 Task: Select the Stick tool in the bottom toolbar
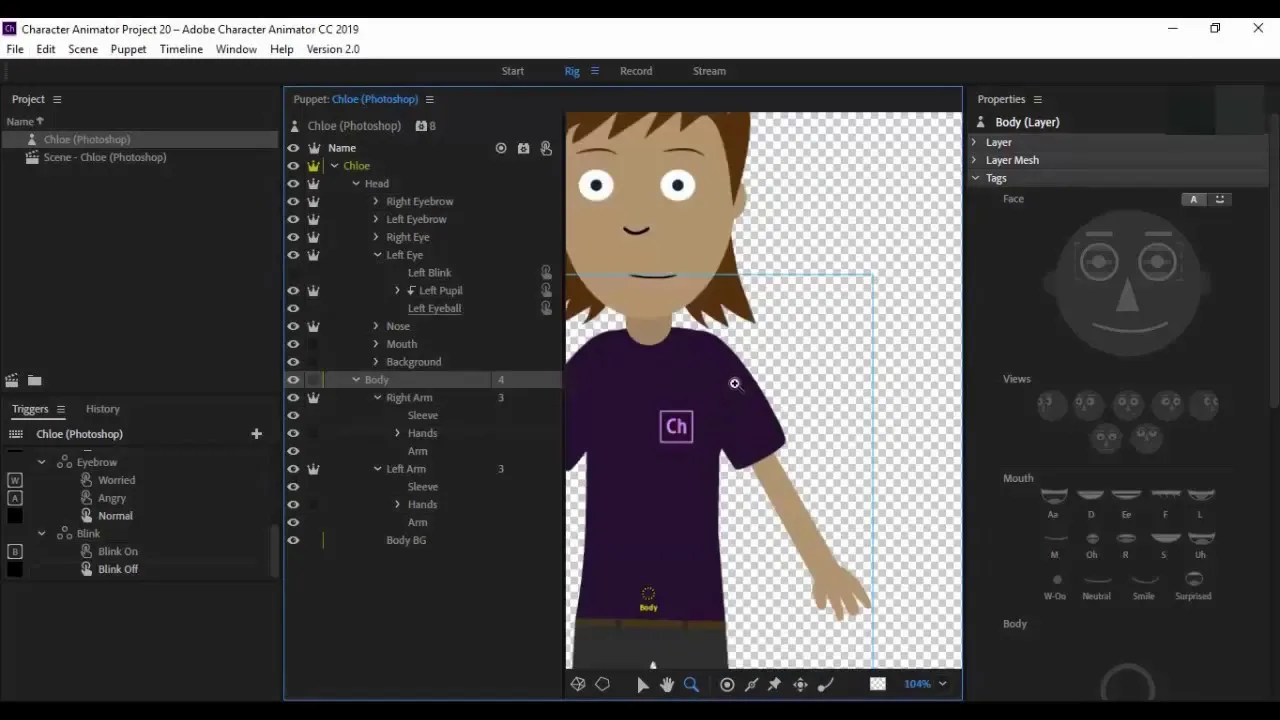pos(751,684)
